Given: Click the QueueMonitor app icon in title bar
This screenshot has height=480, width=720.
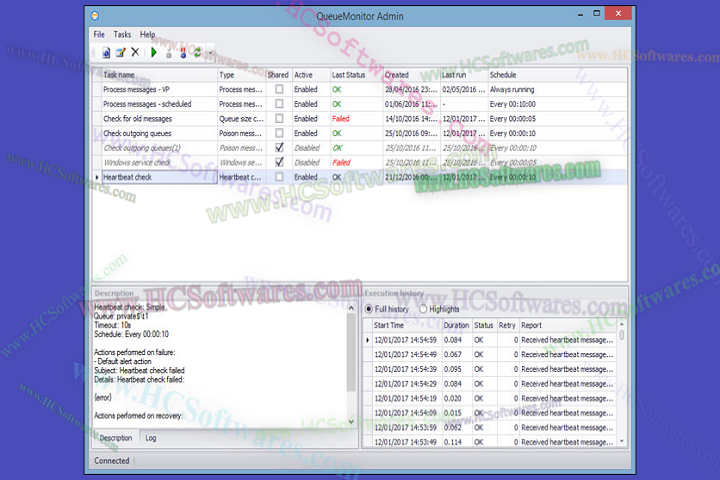Looking at the screenshot, I should click(95, 16).
